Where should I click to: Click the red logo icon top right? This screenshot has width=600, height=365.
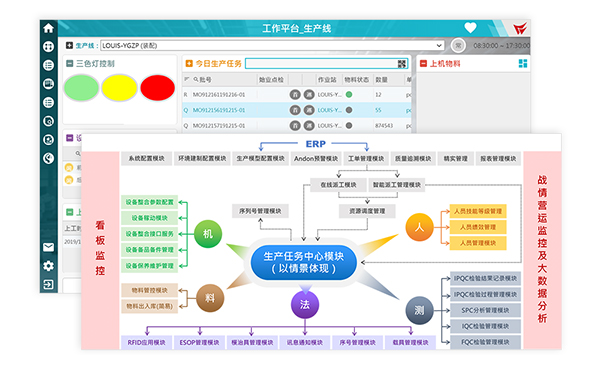pos(520,28)
